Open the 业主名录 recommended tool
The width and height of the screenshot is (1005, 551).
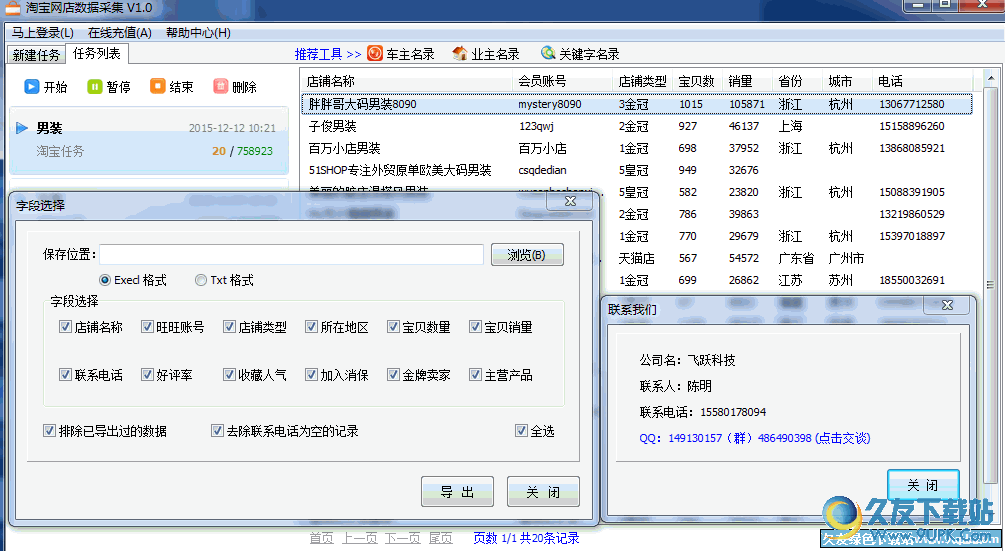[486, 54]
